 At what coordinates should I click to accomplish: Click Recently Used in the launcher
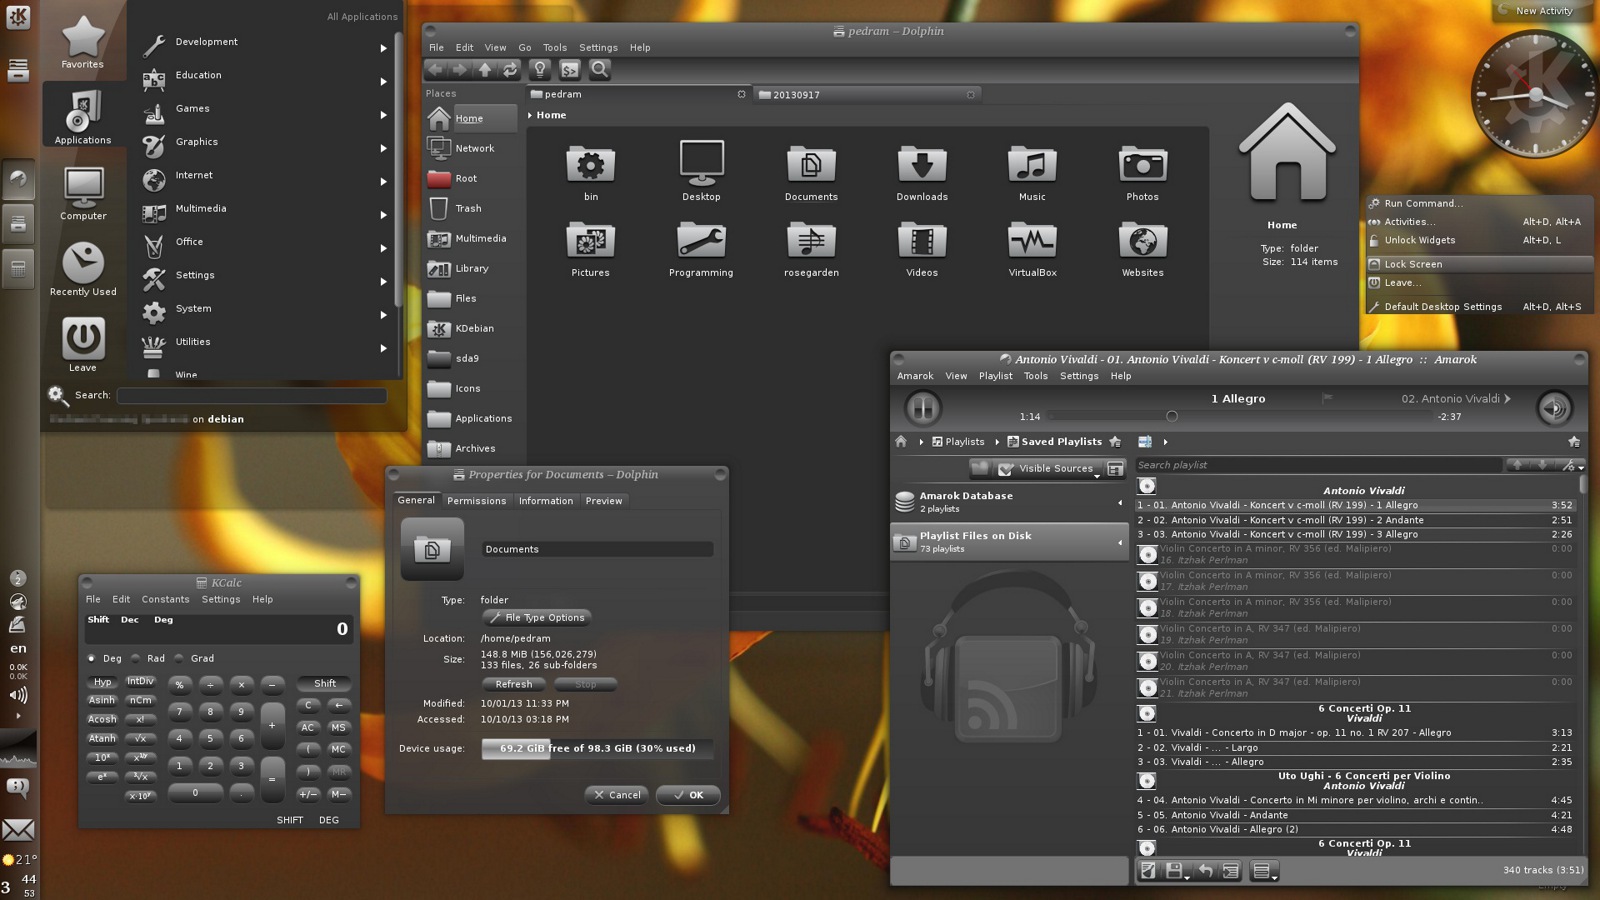tap(83, 269)
